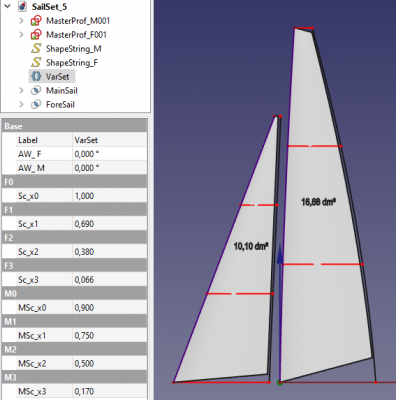Click the Sc_x3 property name
This screenshot has width=396, height=400.
coord(28,280)
